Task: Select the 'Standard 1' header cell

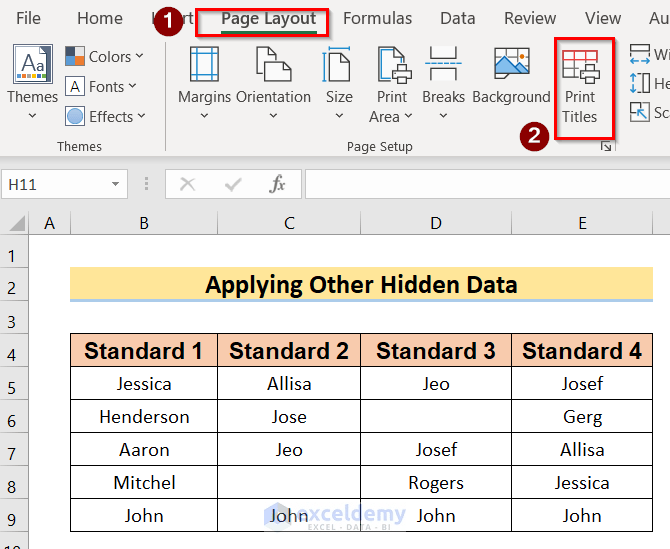Action: [x=144, y=350]
